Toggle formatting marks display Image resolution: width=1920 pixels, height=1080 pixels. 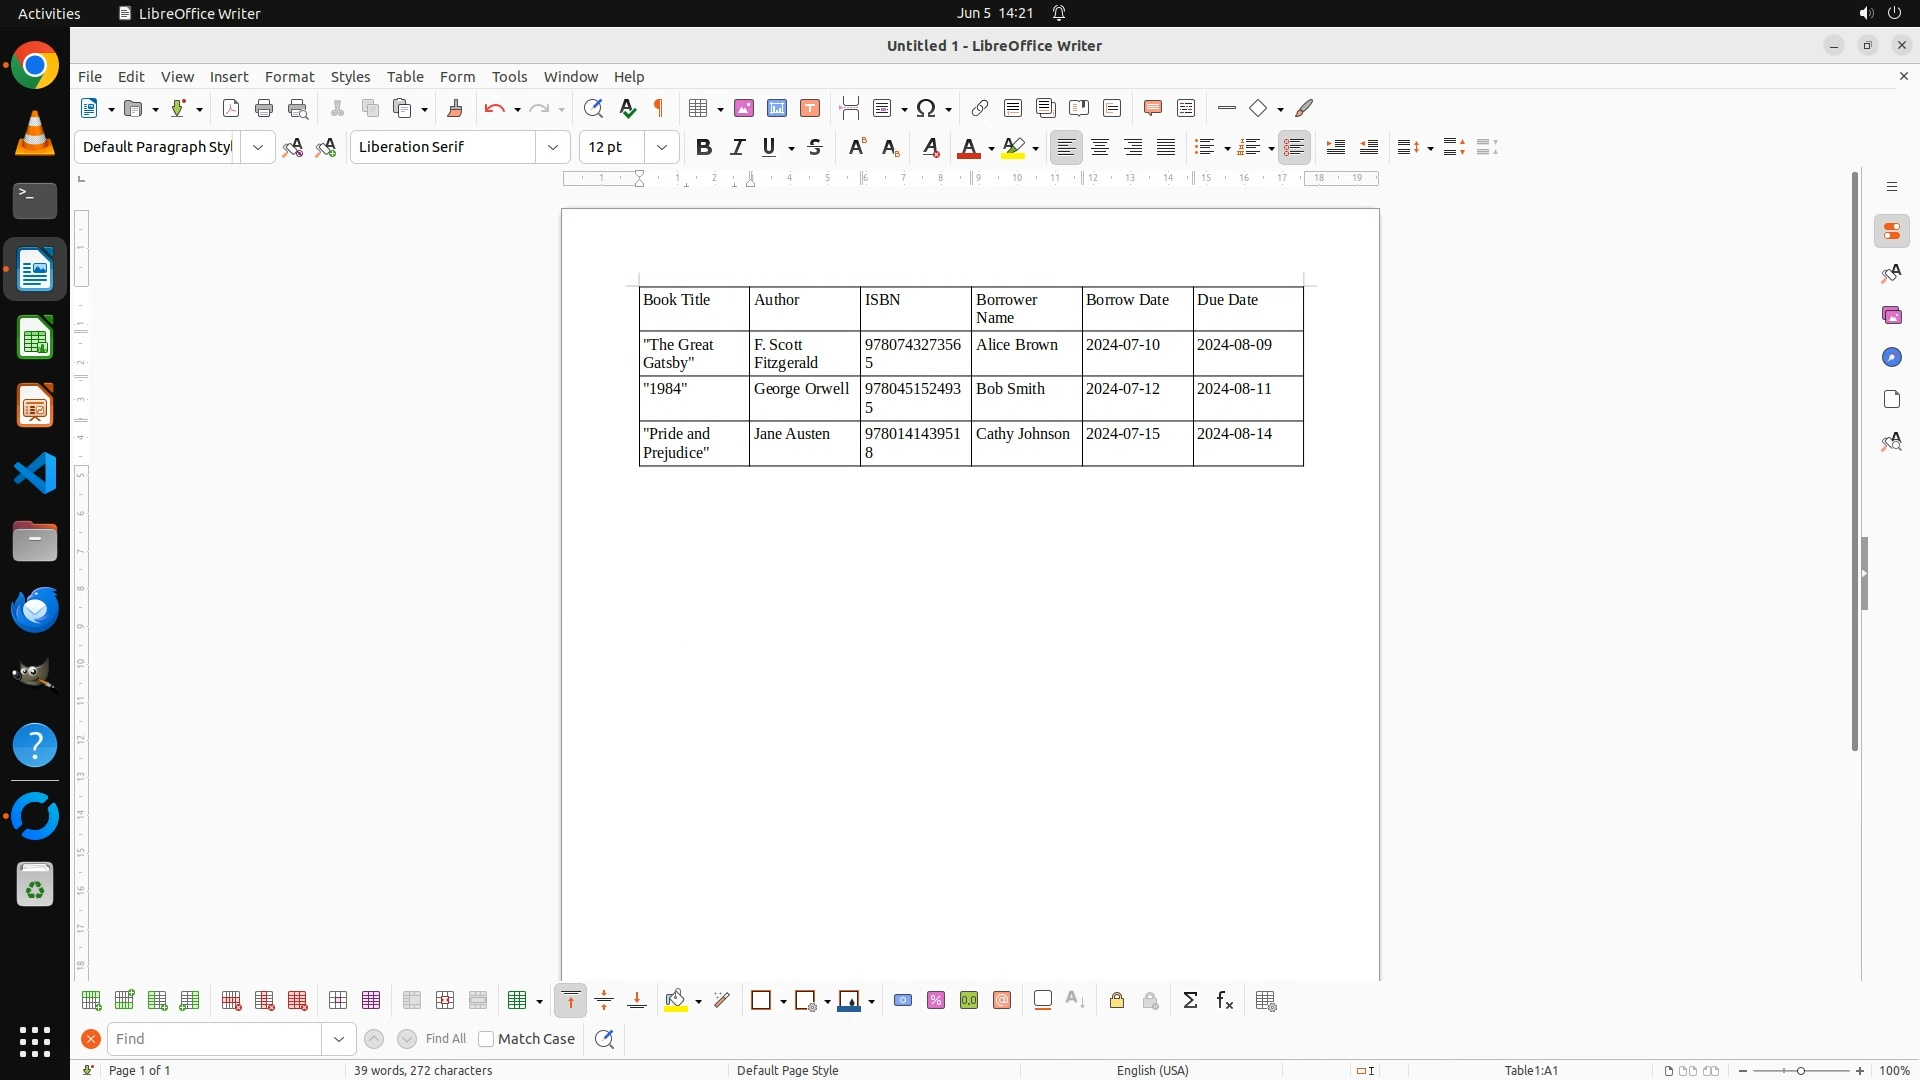coord(659,108)
